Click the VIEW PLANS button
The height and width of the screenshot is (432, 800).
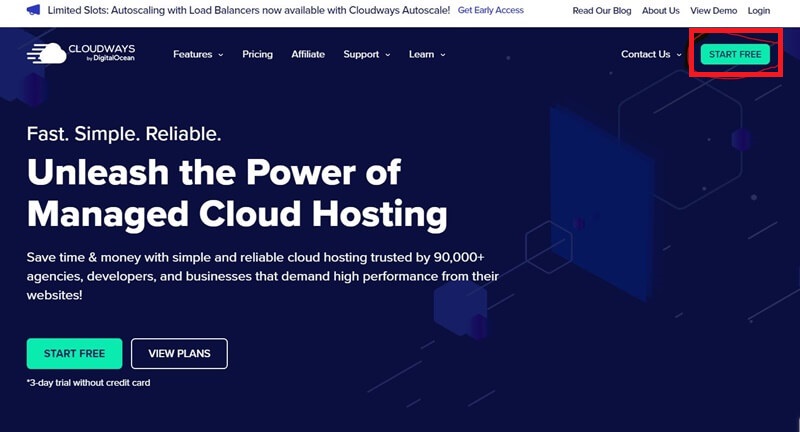179,353
